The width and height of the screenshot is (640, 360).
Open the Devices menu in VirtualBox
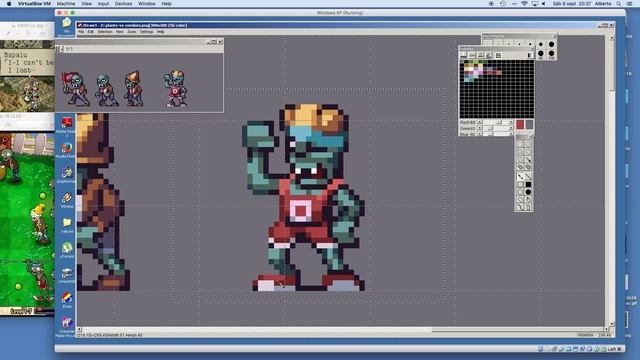point(123,4)
